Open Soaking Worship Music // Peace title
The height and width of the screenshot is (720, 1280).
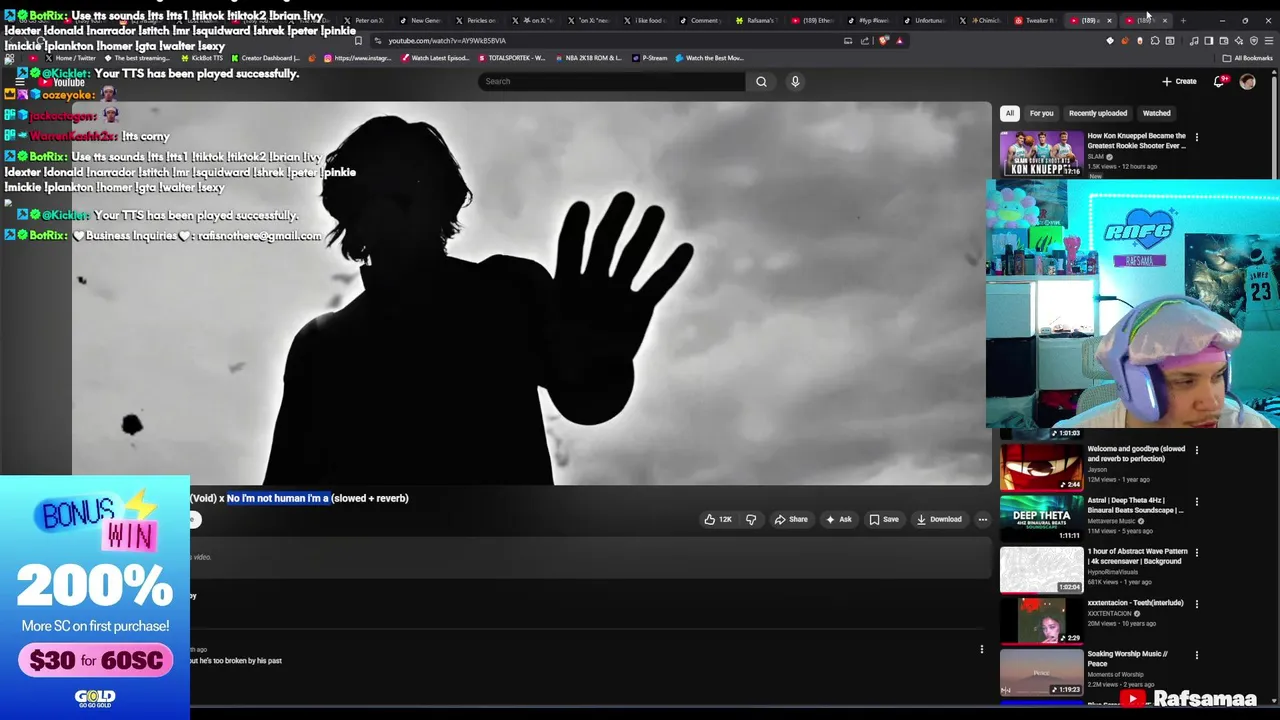coord(1128,658)
